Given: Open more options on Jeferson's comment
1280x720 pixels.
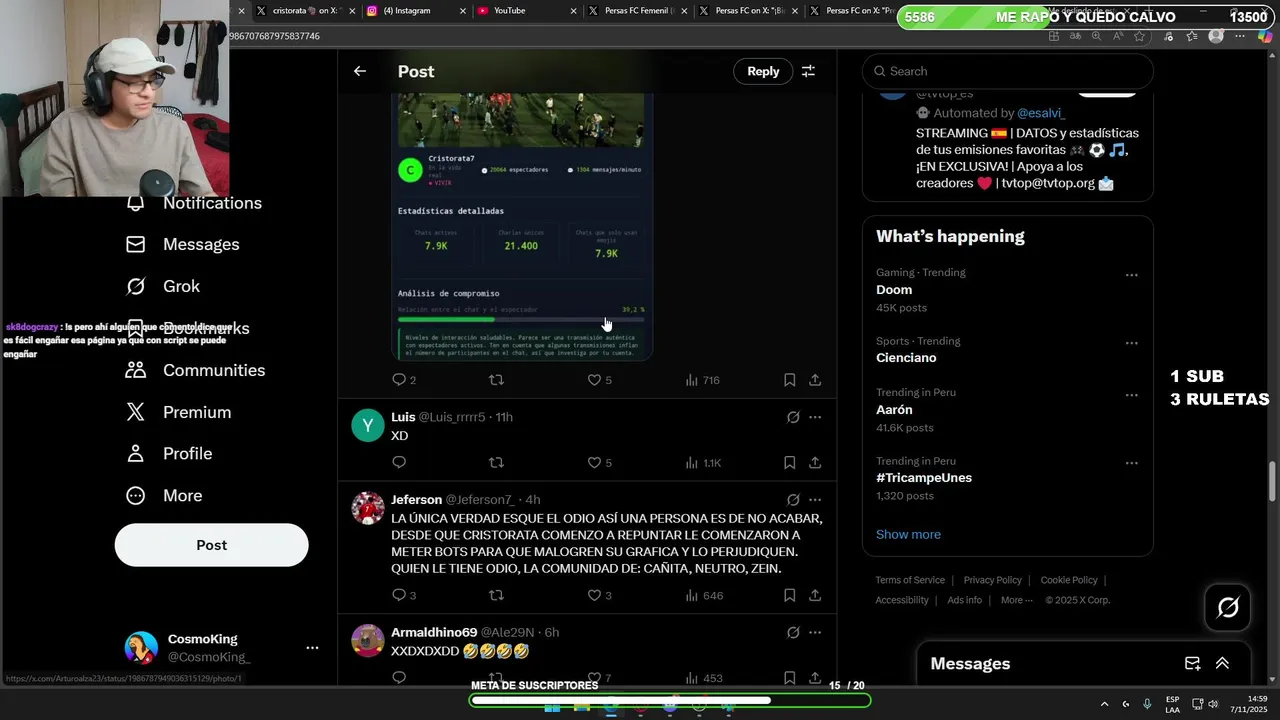Looking at the screenshot, I should (815, 500).
